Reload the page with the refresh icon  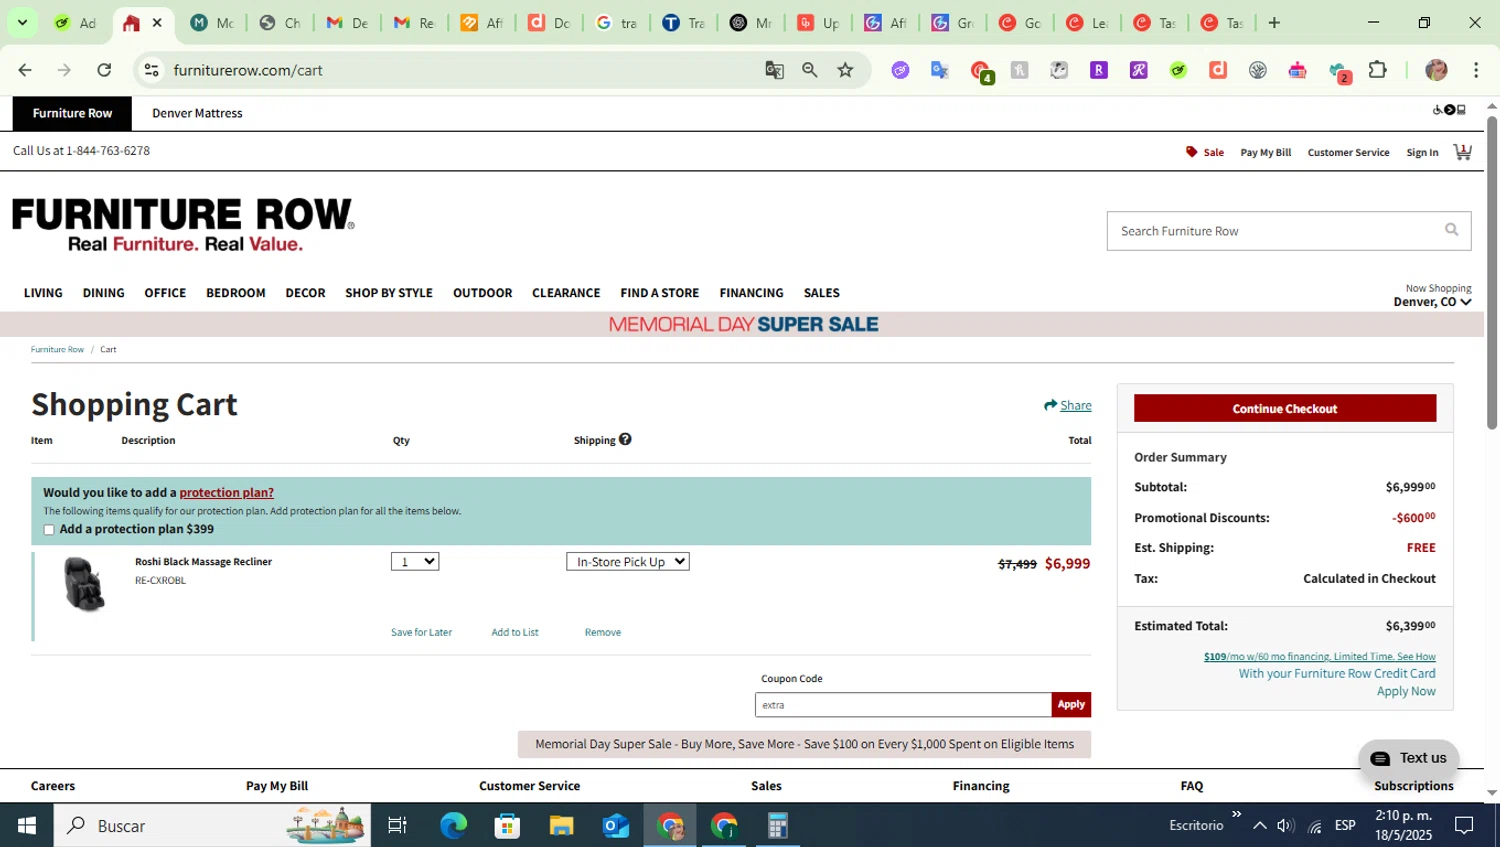pos(104,70)
